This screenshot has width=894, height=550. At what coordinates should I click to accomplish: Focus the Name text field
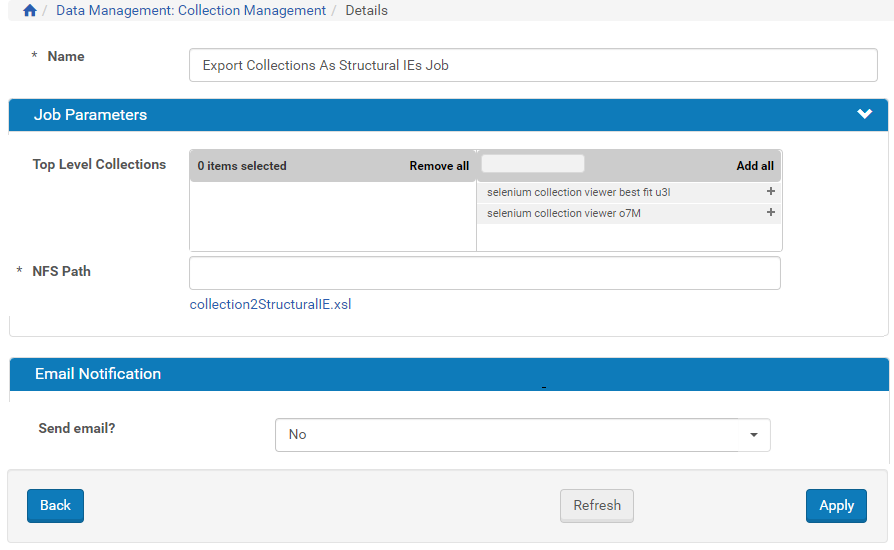pyautogui.click(x=532, y=65)
